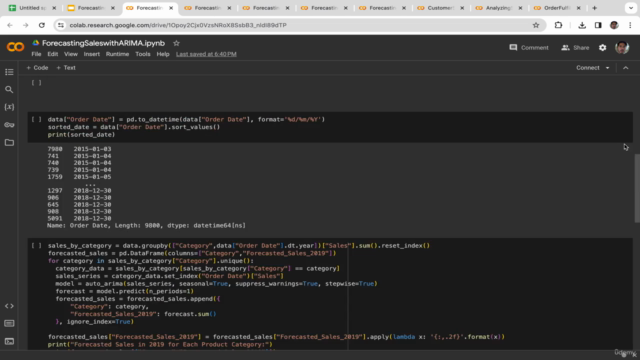Open the File menu
The width and height of the screenshot is (640, 360).
pyautogui.click(x=36, y=54)
